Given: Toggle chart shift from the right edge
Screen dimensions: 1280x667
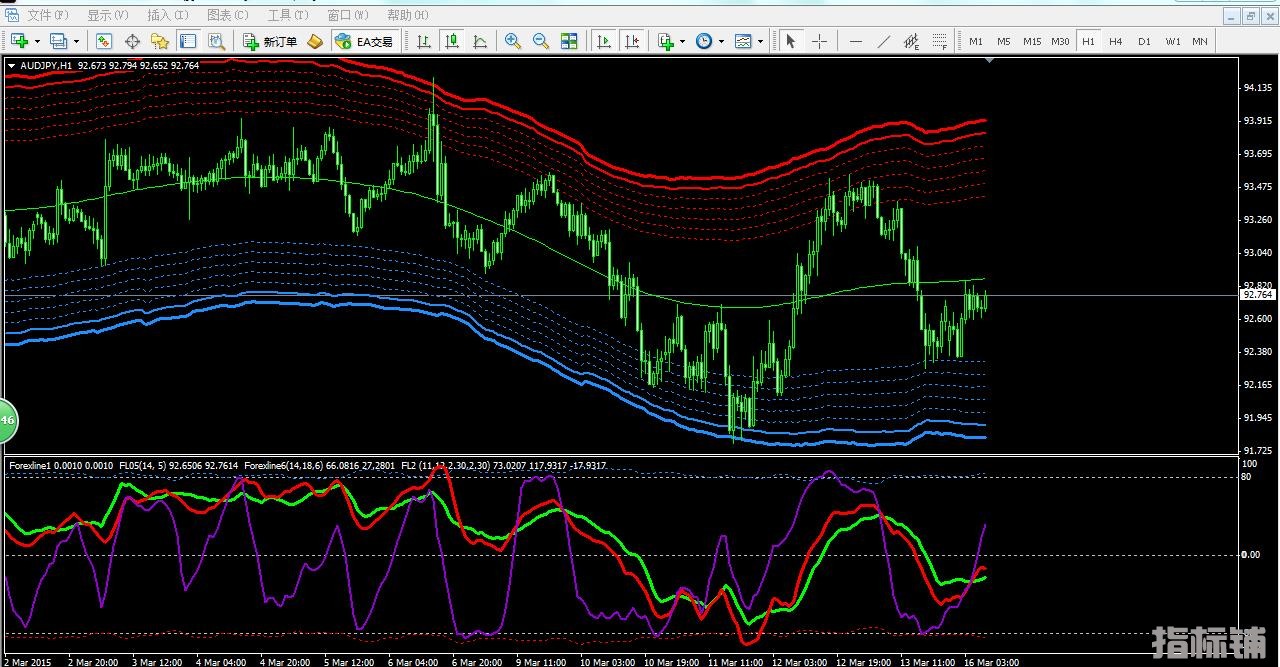Looking at the screenshot, I should (x=632, y=41).
